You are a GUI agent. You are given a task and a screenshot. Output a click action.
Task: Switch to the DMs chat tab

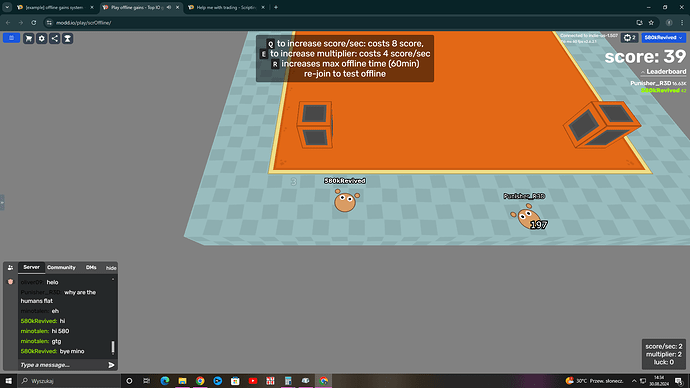(x=91, y=267)
